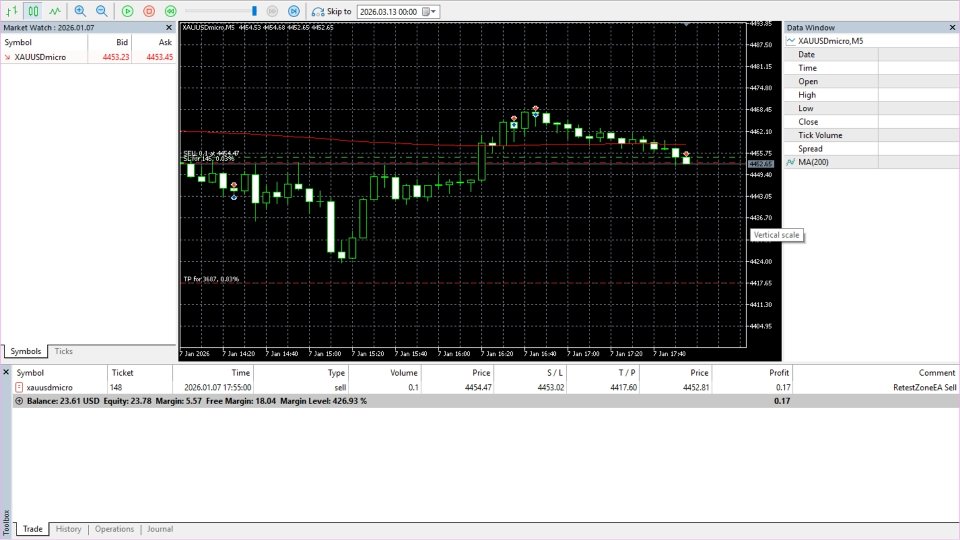Click the Skip to button

[x=331, y=11]
